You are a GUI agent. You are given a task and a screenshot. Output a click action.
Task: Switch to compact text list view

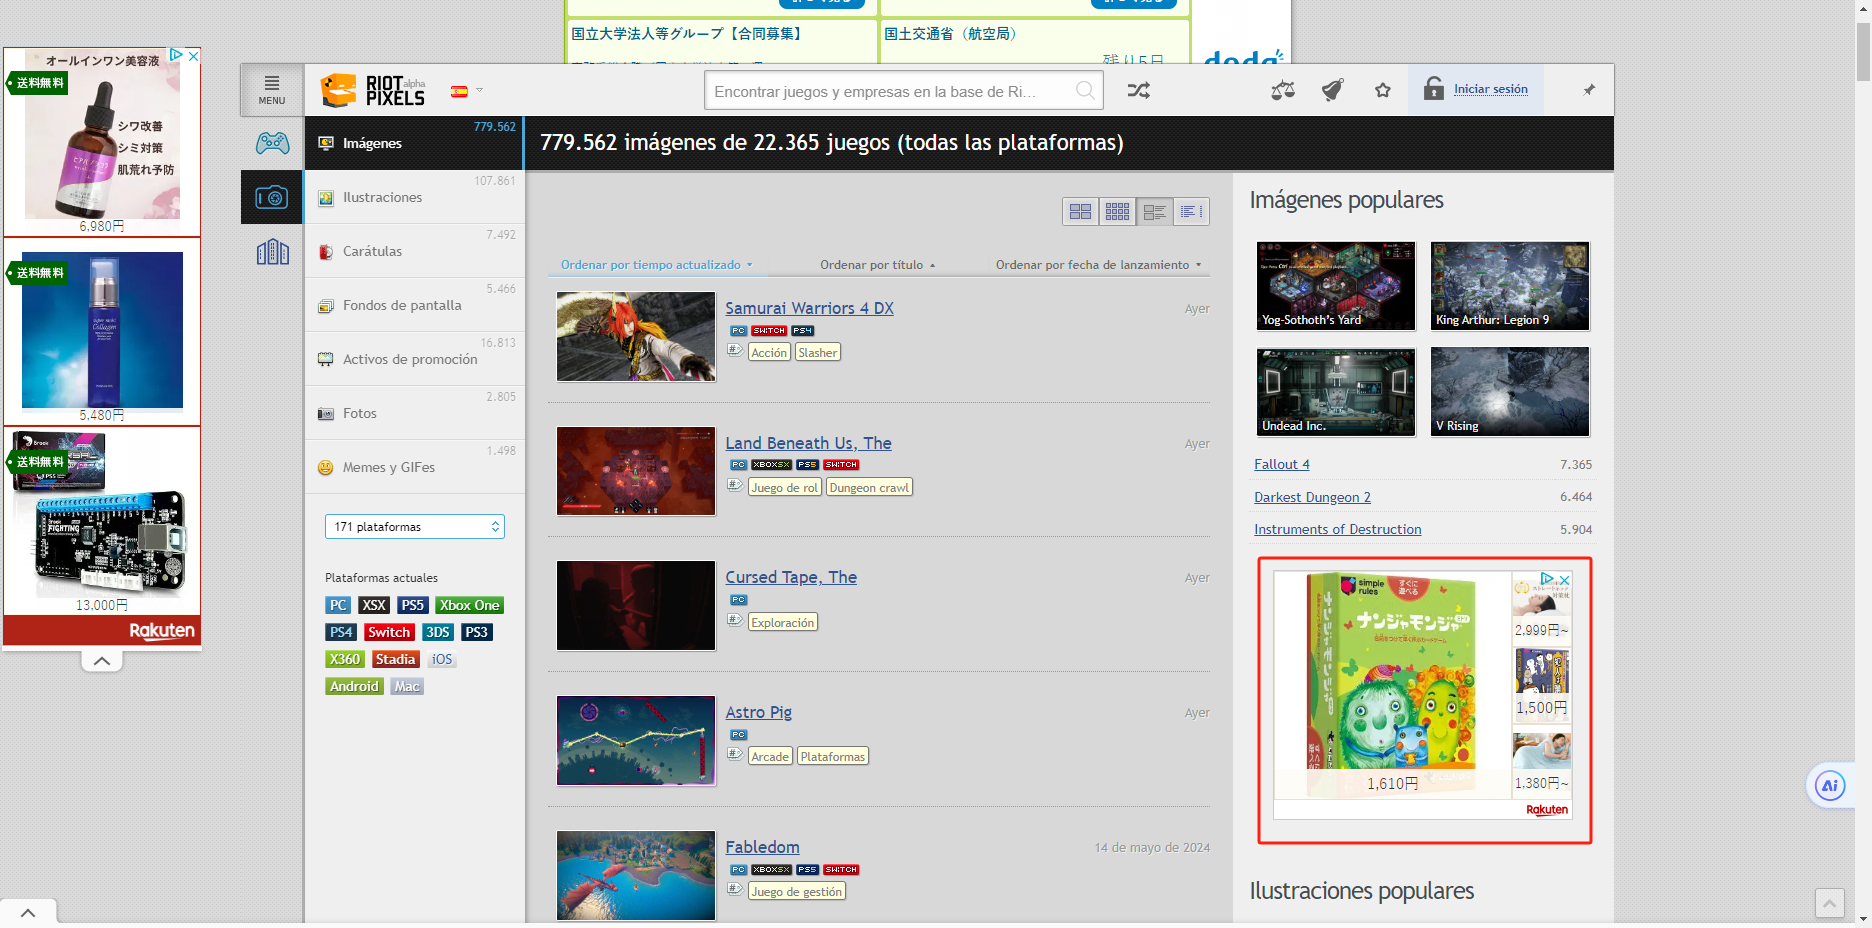click(1191, 212)
